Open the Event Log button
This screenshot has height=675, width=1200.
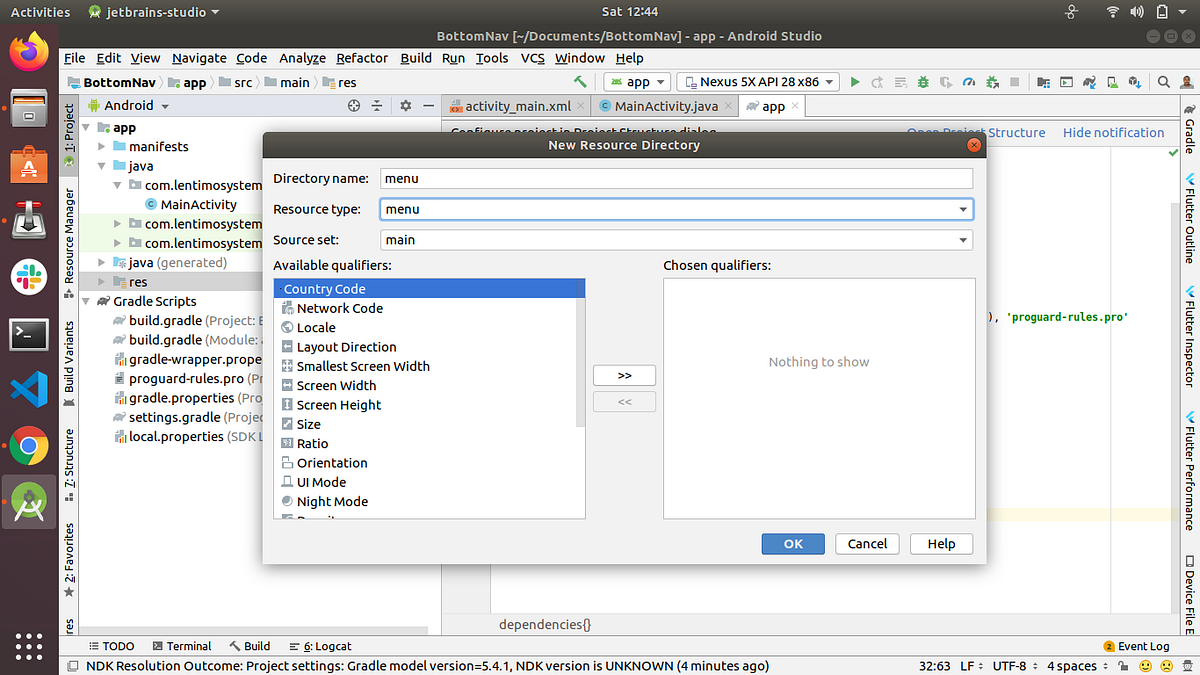(x=1136, y=646)
